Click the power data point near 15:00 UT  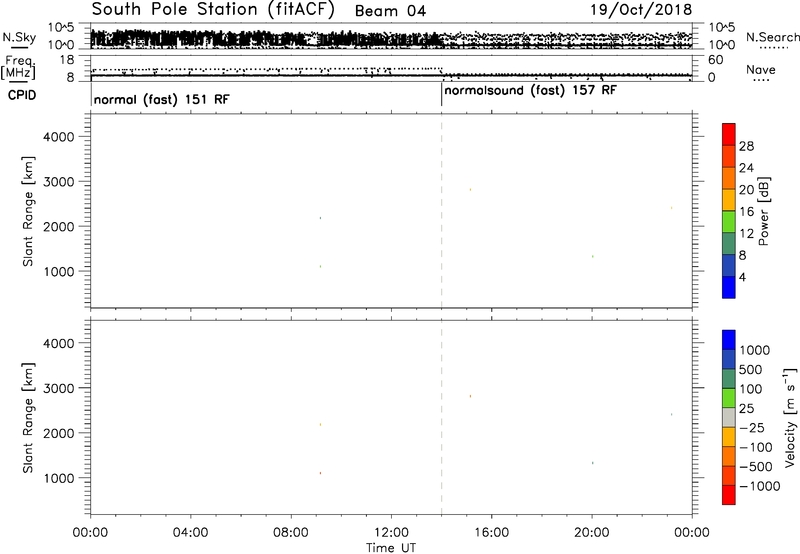[x=470, y=190]
